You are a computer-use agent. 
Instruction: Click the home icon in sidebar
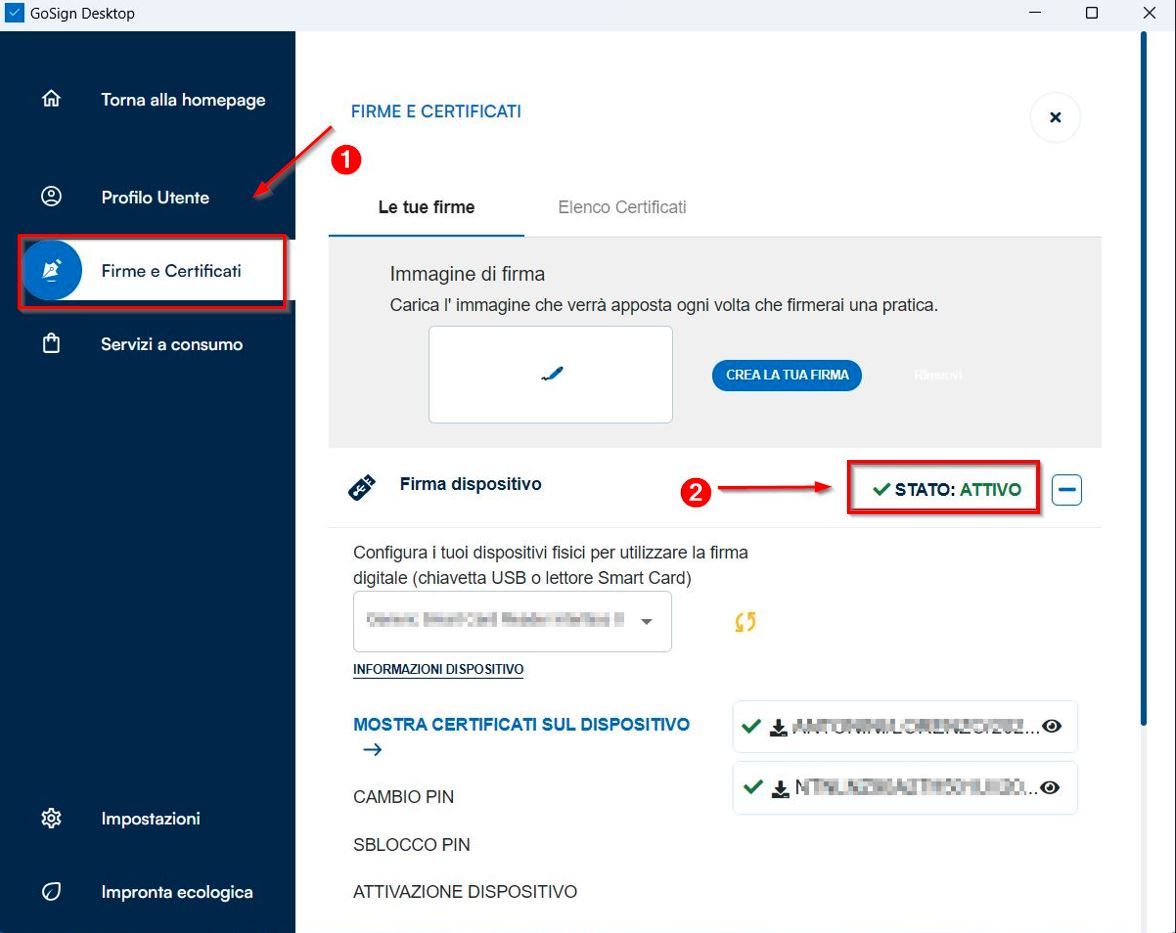51,99
